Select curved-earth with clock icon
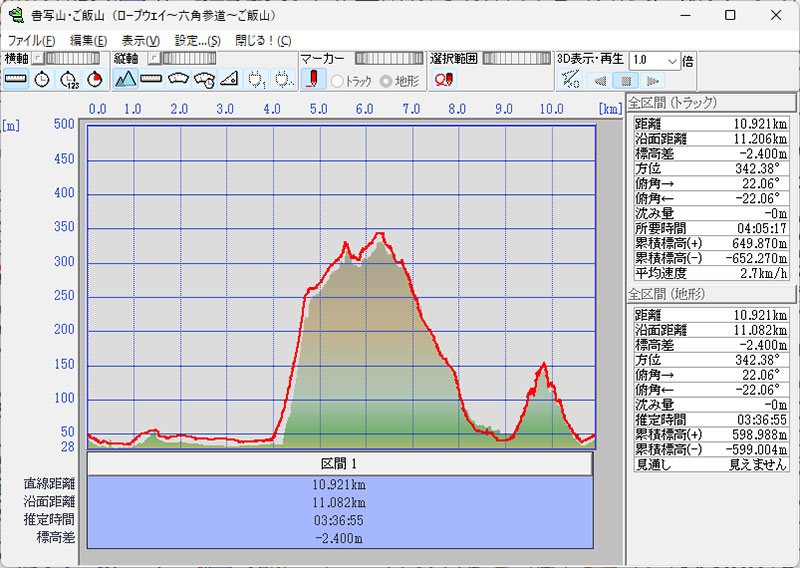 tap(204, 79)
